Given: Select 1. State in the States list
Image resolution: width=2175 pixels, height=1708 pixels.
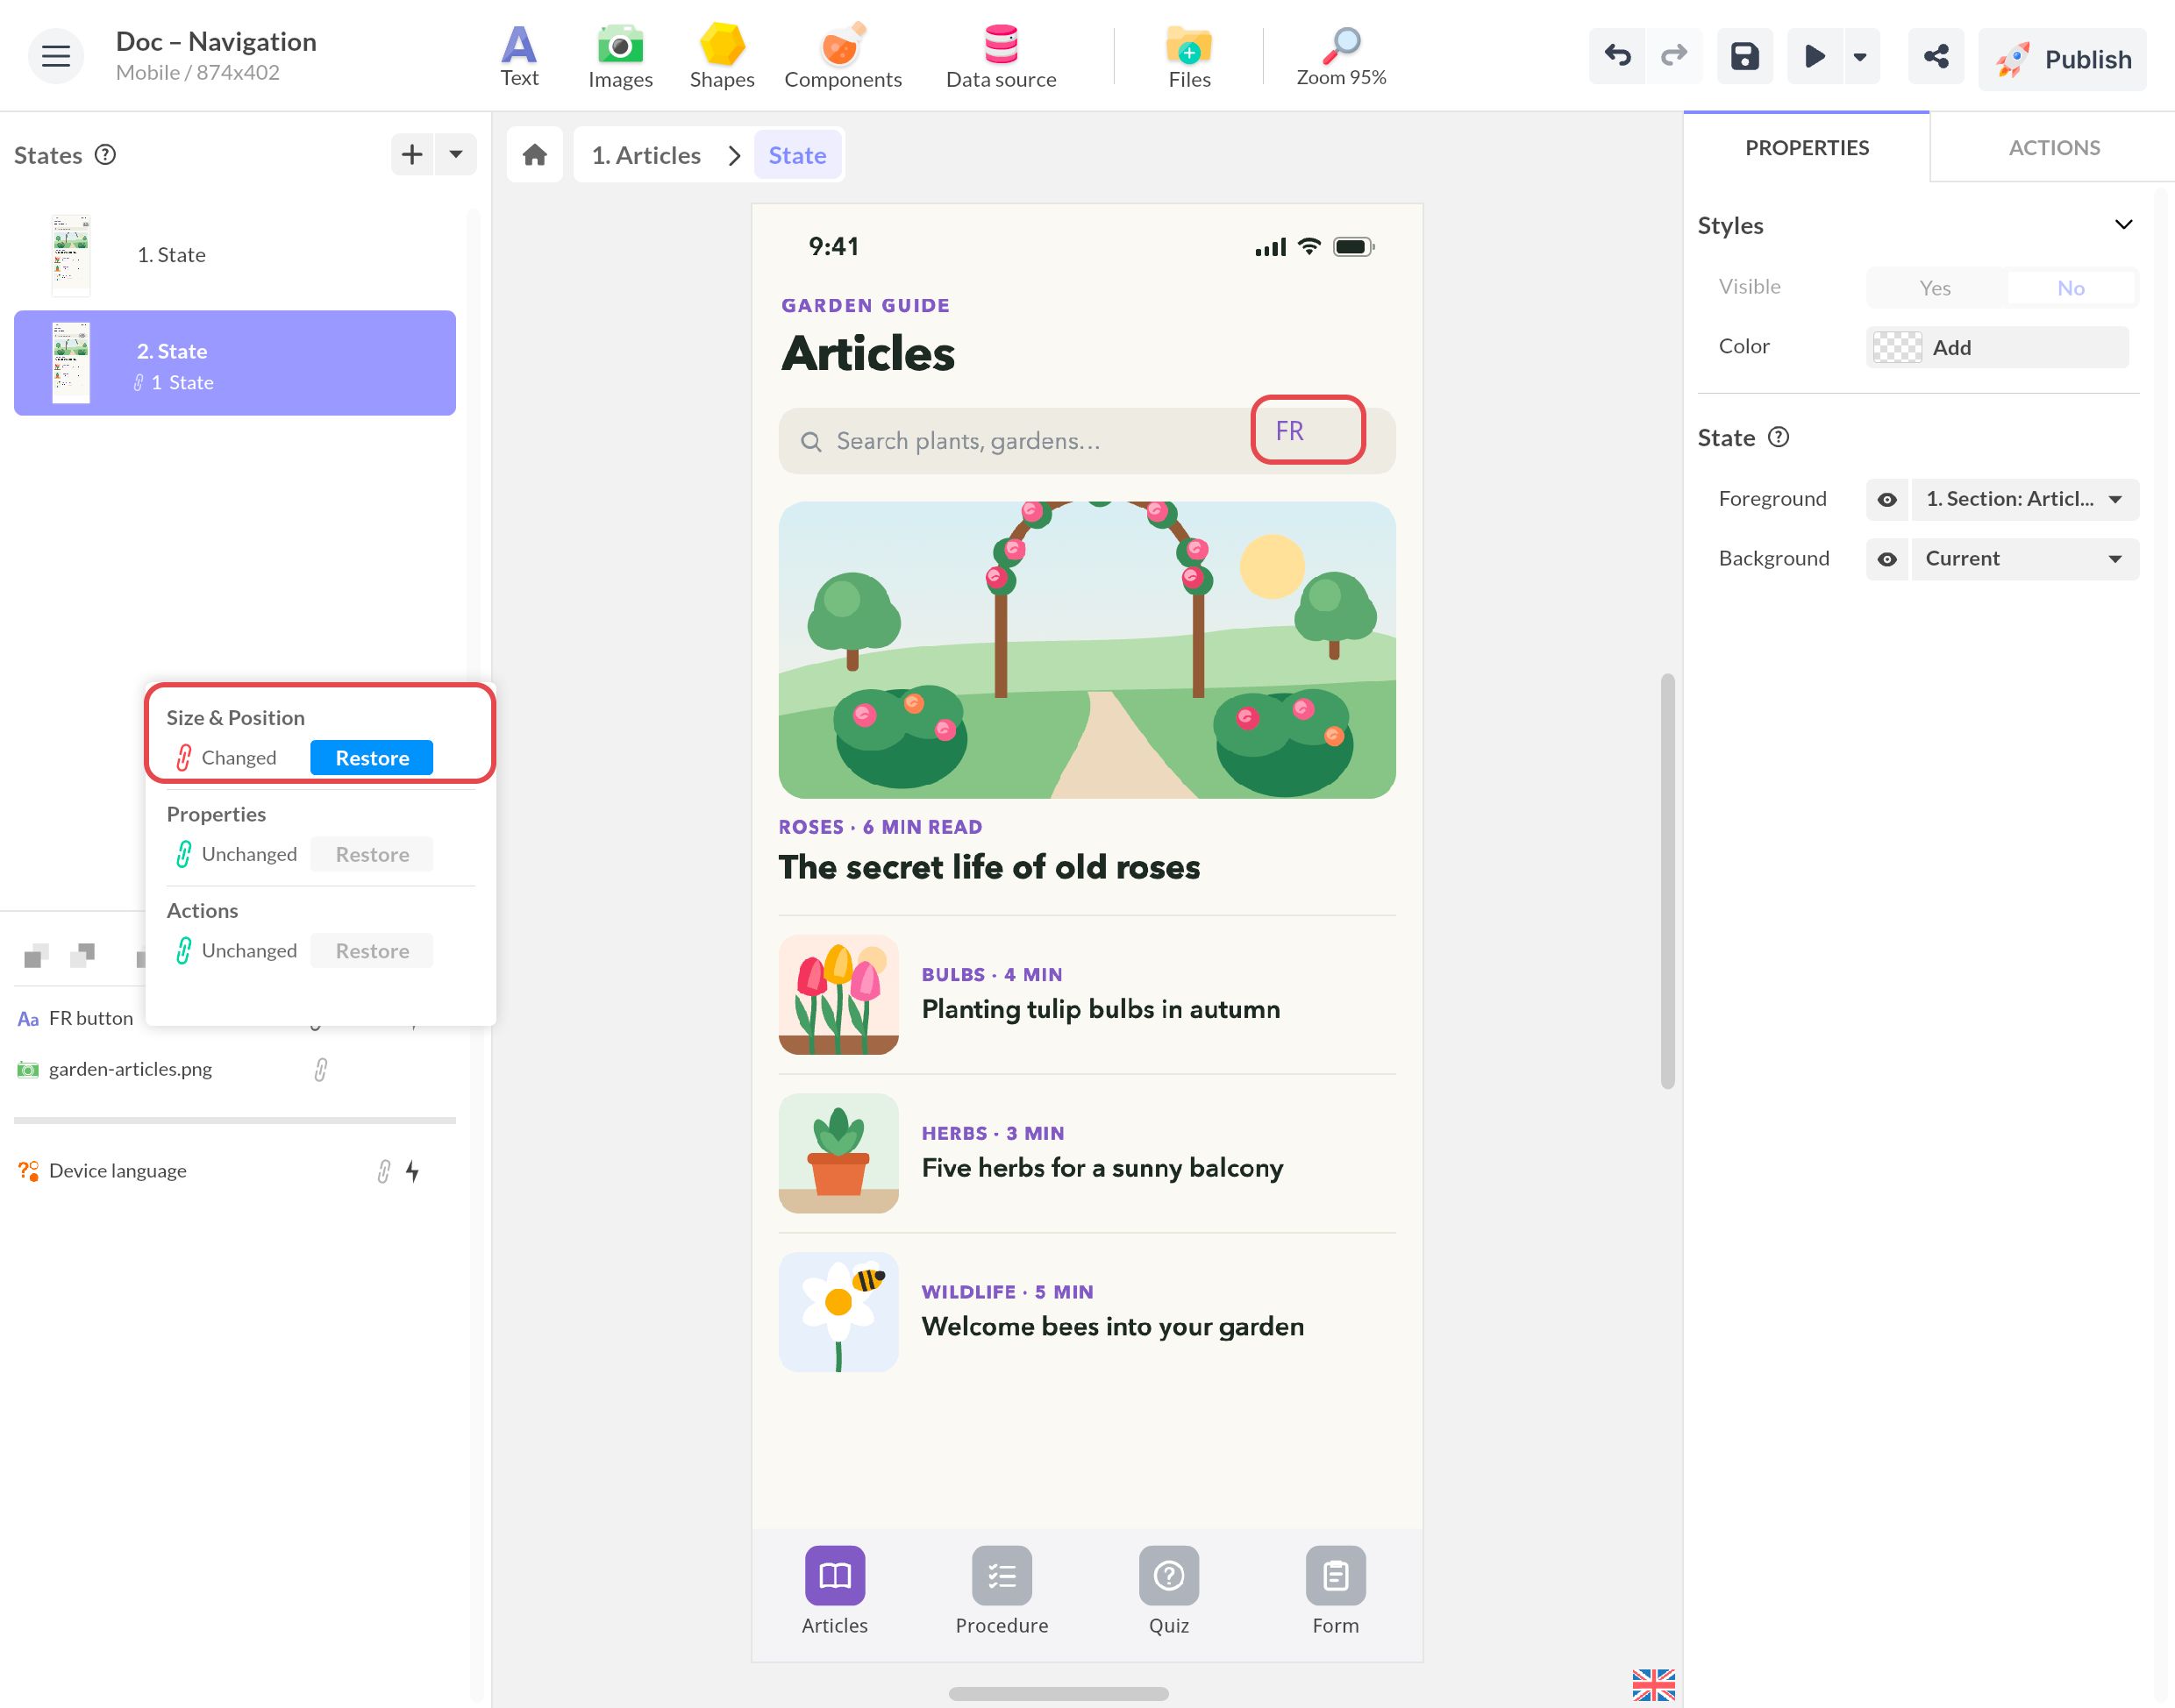Looking at the screenshot, I should 235,255.
